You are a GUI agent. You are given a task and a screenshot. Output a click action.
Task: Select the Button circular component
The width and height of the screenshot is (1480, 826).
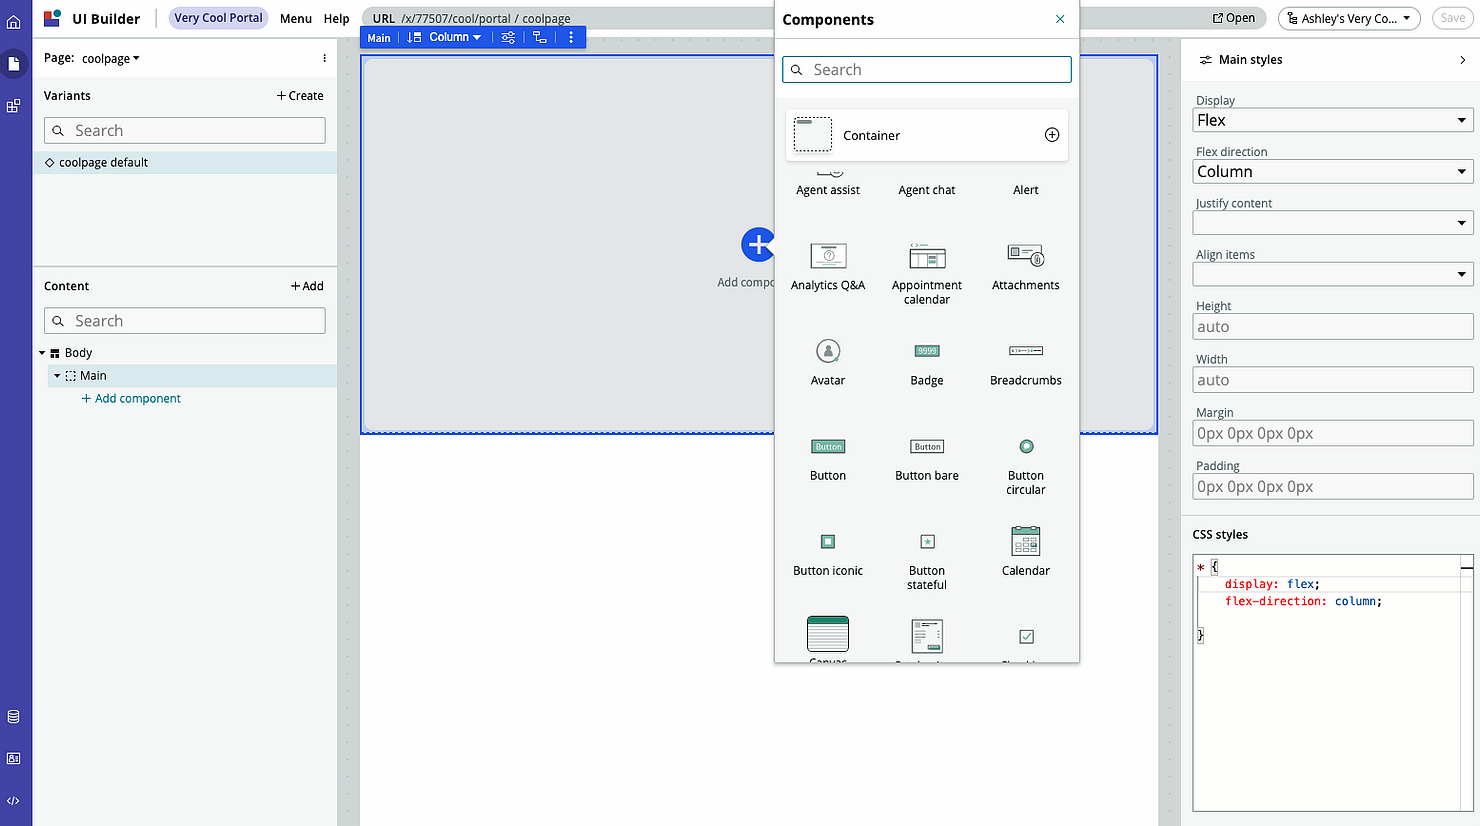pyautogui.click(x=1026, y=465)
